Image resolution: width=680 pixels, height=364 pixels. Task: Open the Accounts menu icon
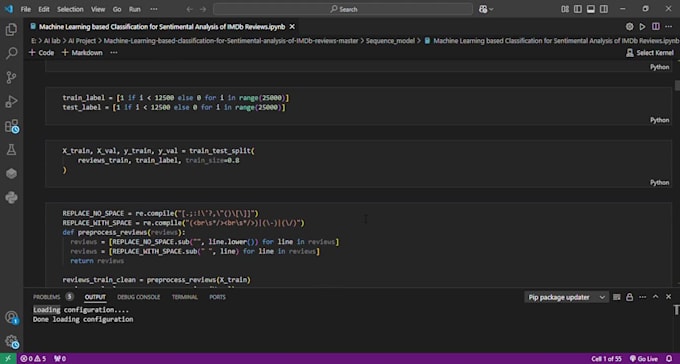pyautogui.click(x=11, y=318)
